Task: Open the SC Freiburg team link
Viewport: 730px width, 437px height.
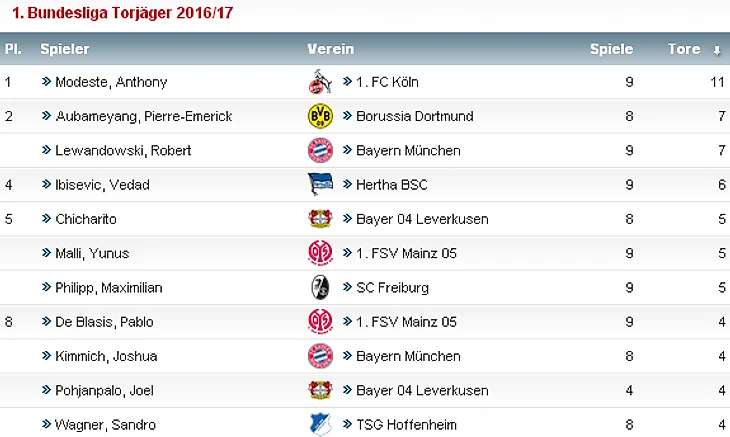Action: (392, 288)
